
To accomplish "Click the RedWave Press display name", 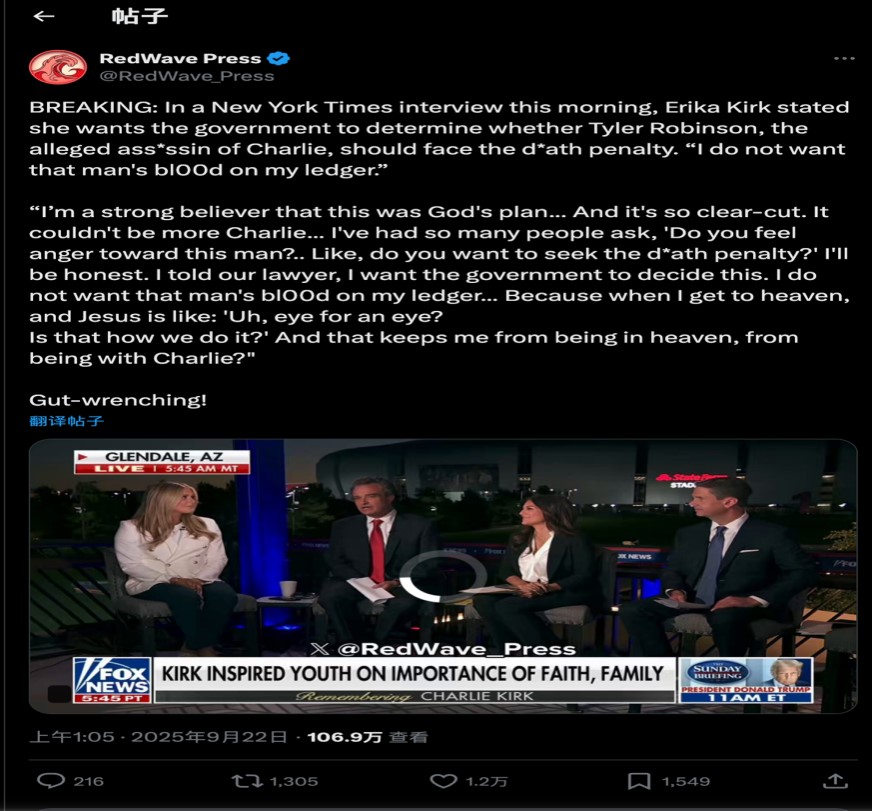I will click(180, 58).
